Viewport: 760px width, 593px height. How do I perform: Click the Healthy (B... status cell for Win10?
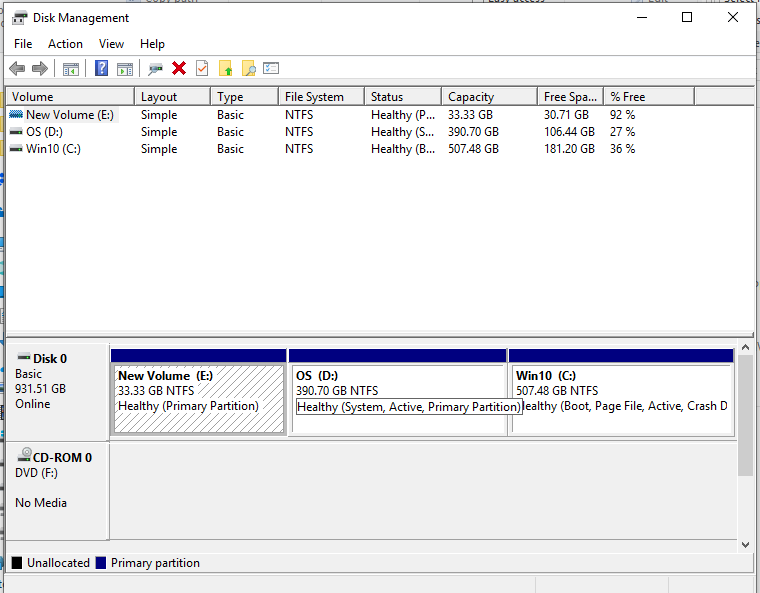tap(403, 149)
